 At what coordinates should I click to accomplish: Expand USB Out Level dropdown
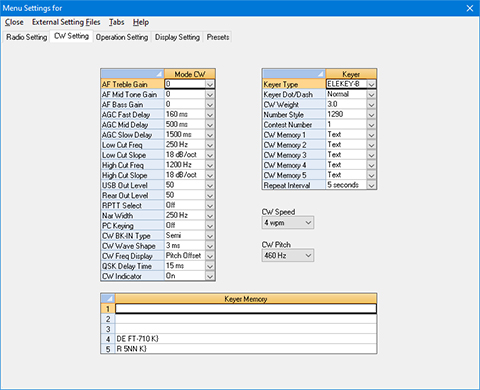coord(210,185)
